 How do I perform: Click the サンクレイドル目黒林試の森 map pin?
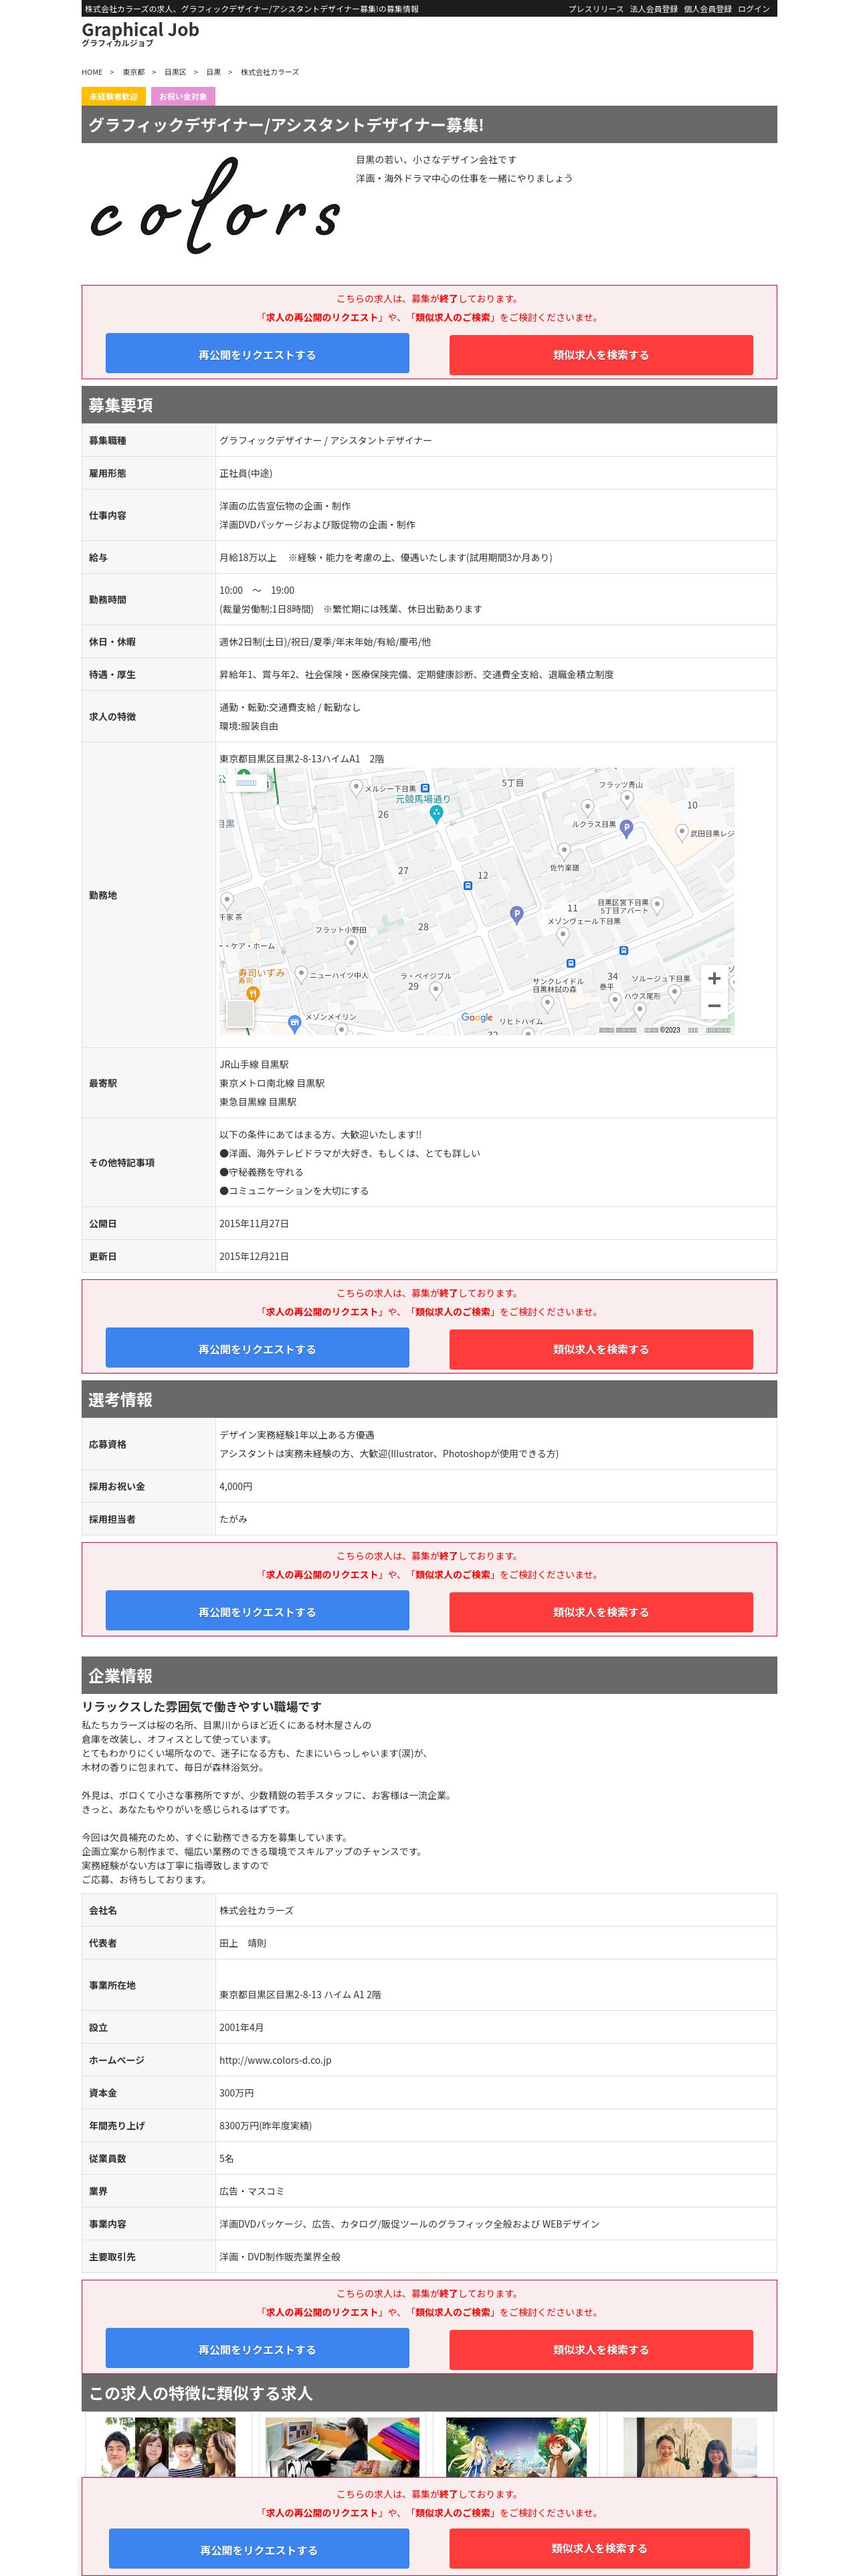[x=547, y=1003]
